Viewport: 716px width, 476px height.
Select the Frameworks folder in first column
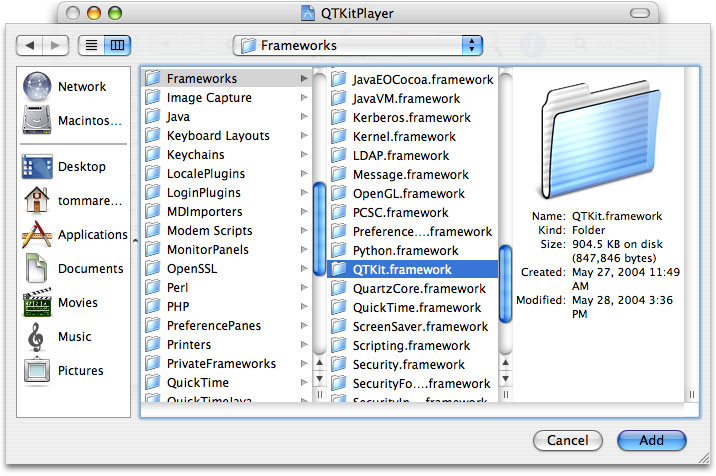point(226,79)
